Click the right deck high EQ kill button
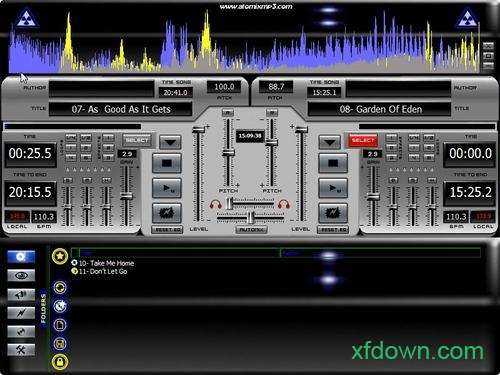Image resolution: width=500 pixels, height=375 pixels. click(432, 180)
